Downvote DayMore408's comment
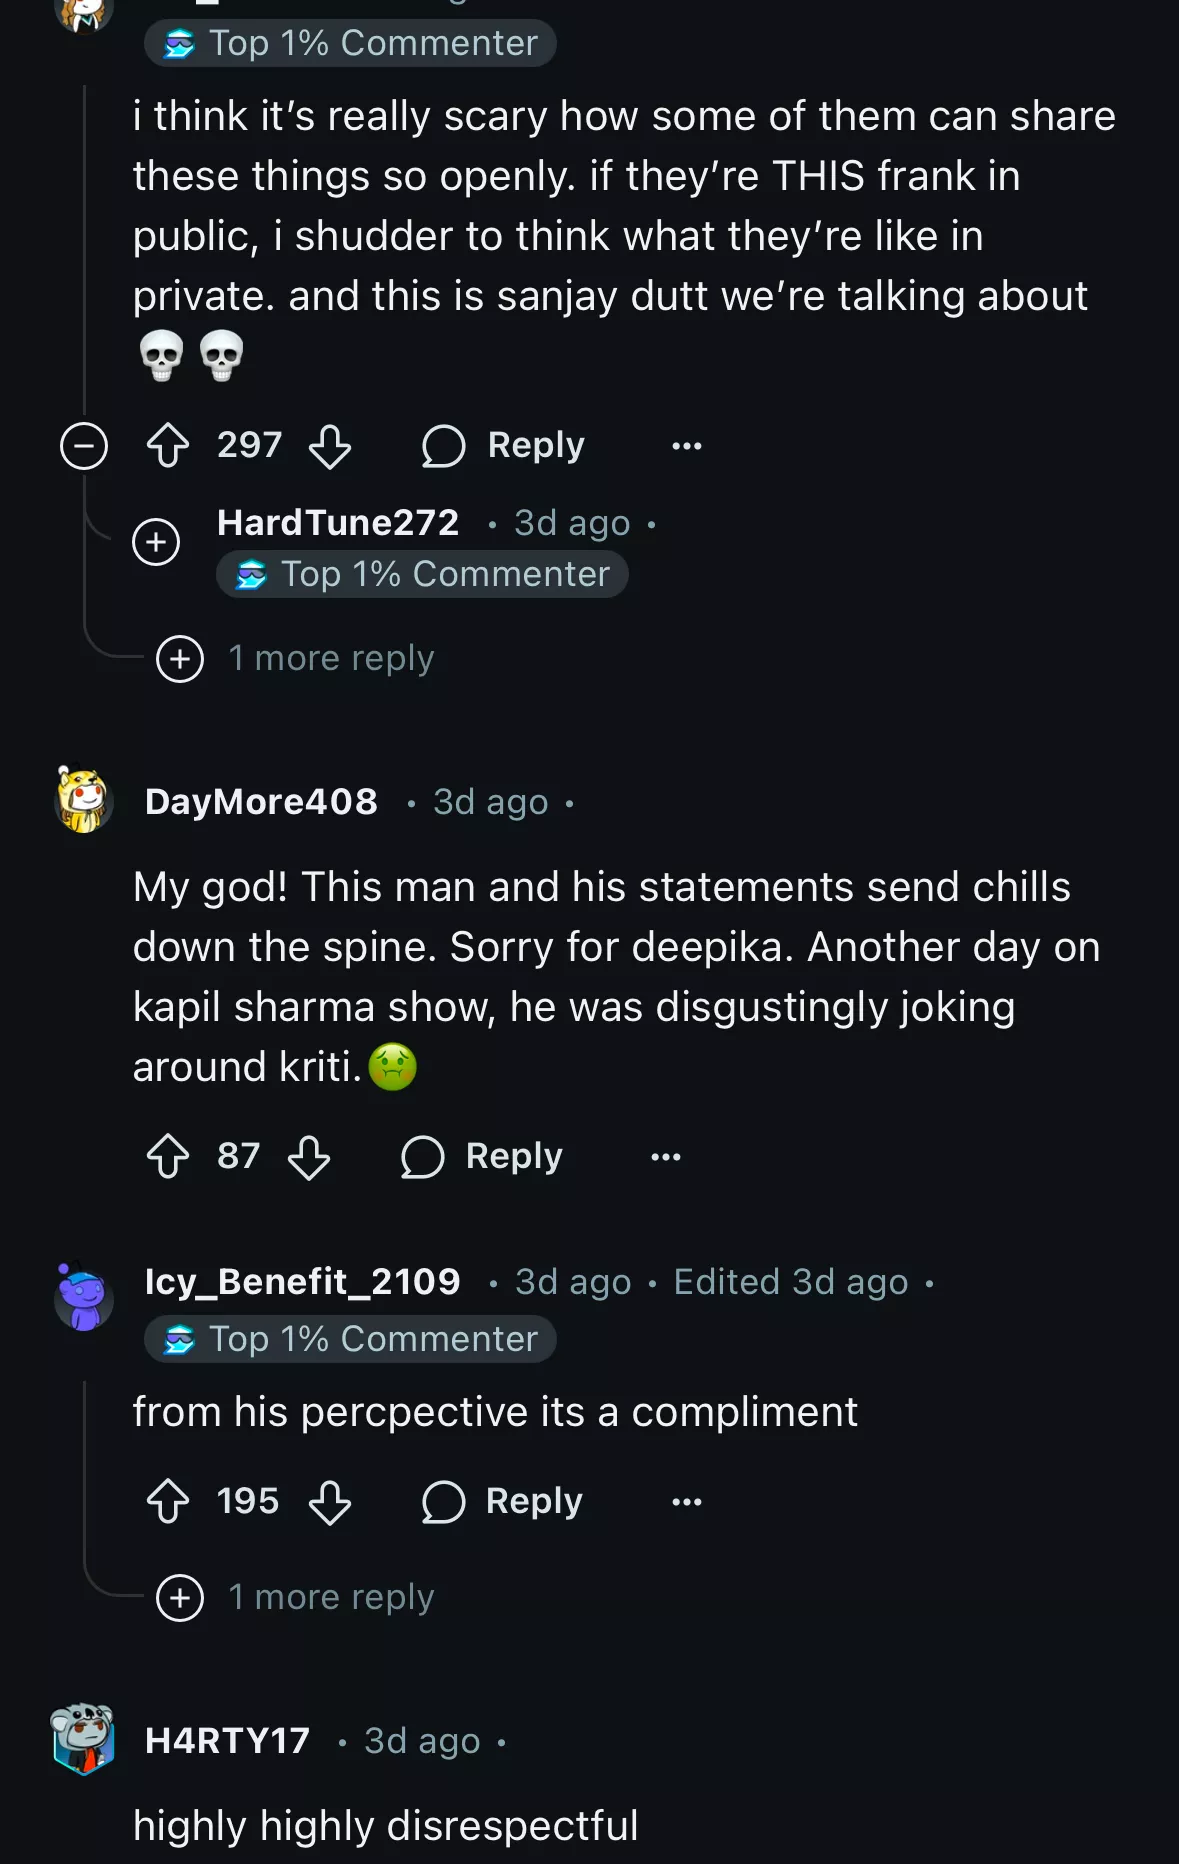Image resolution: width=1179 pixels, height=1864 pixels. pyautogui.click(x=308, y=1157)
